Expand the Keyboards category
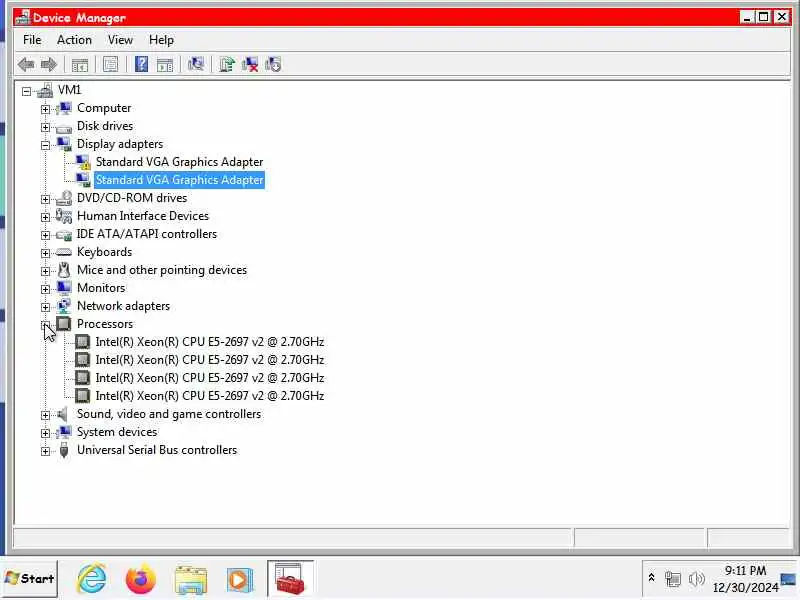800x600 pixels. (x=45, y=253)
